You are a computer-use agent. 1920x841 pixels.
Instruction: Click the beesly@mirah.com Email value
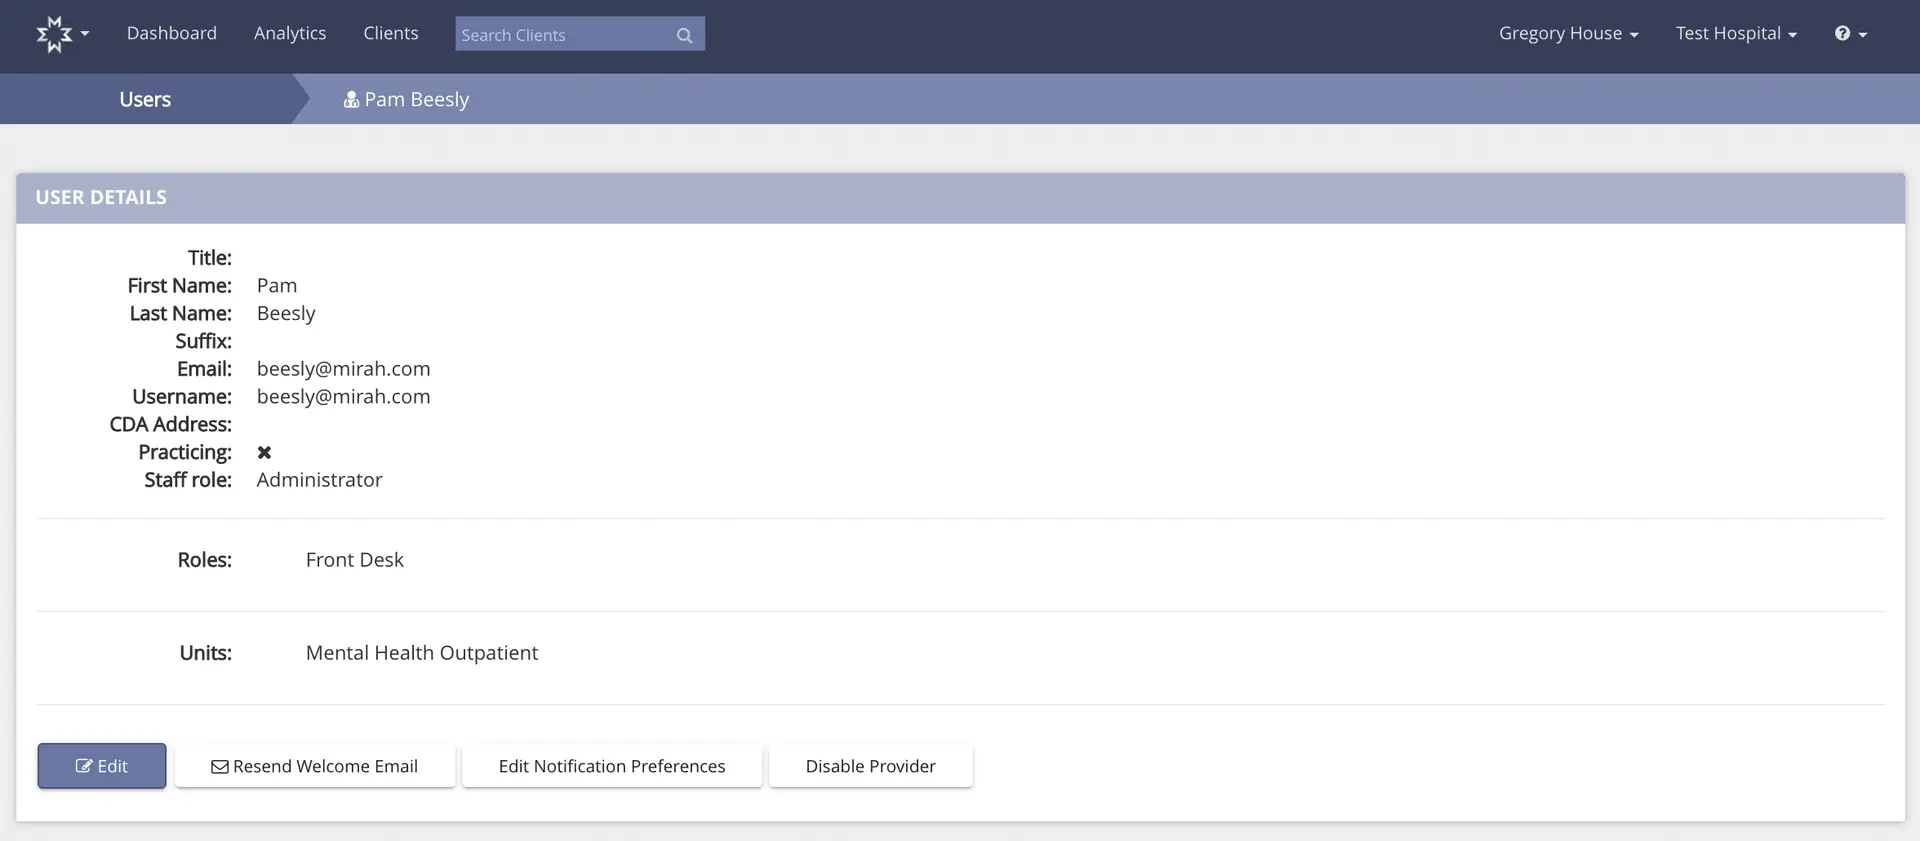pyautogui.click(x=343, y=369)
